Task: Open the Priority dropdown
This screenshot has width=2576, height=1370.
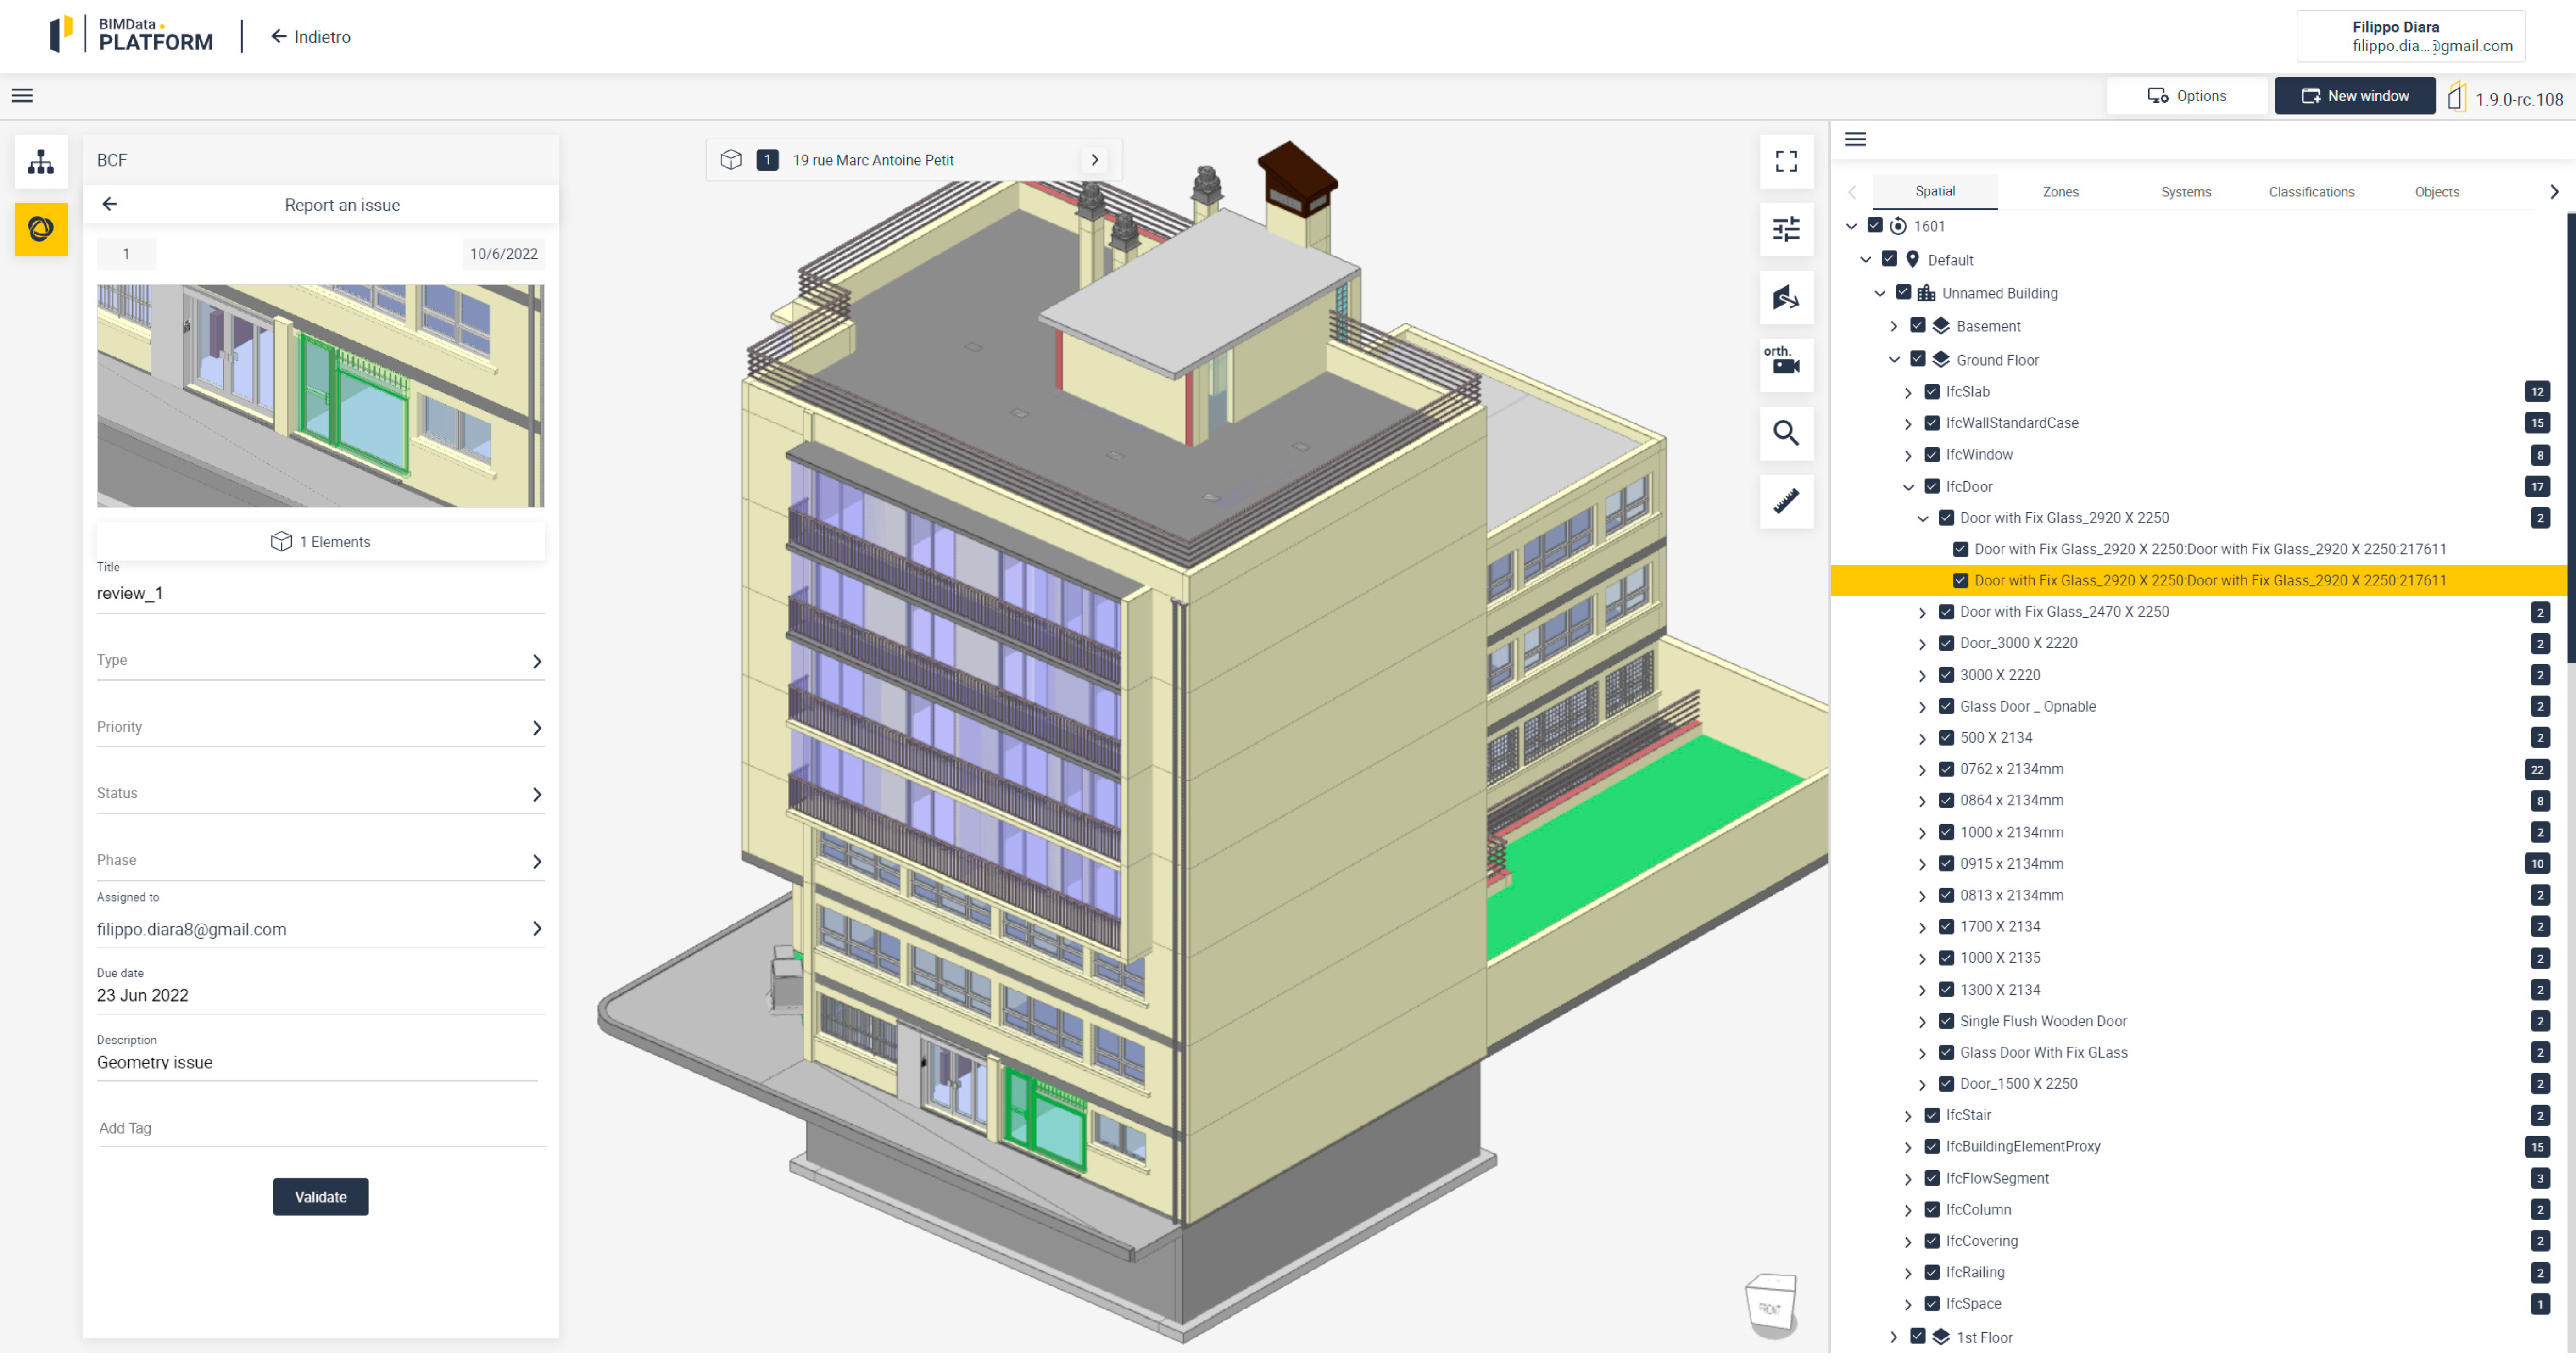Action: [x=320, y=728]
